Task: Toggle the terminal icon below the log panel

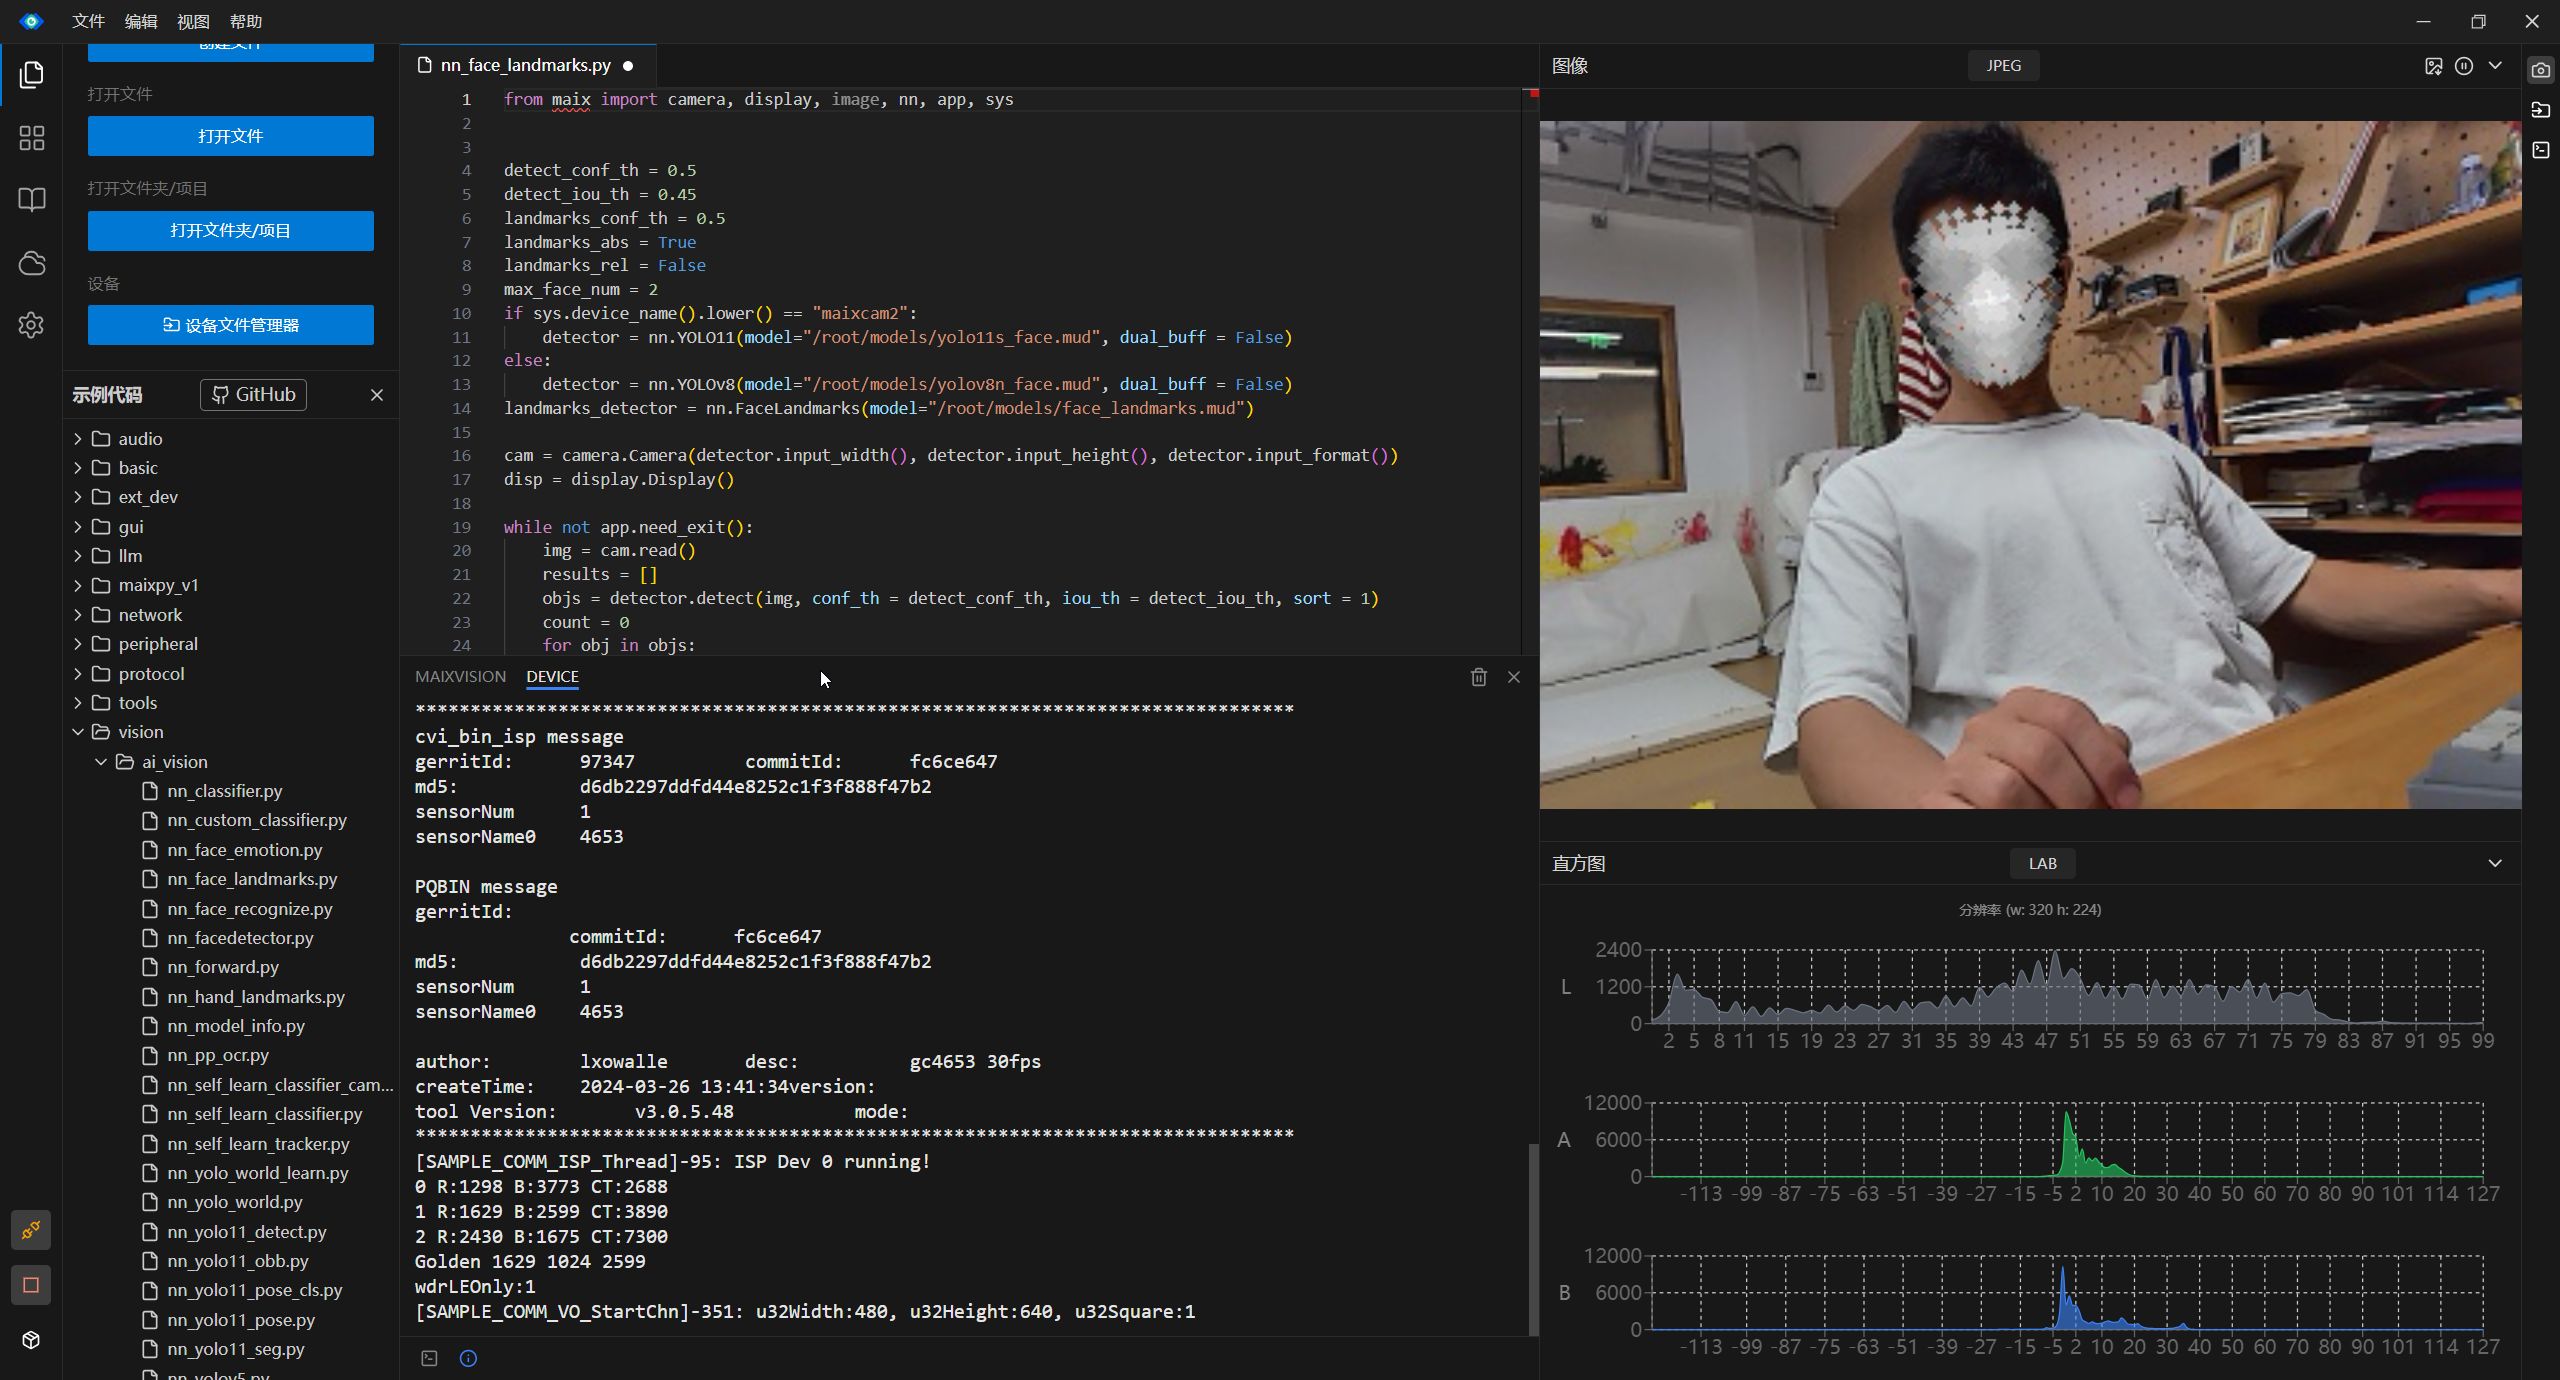Action: pos(429,1358)
